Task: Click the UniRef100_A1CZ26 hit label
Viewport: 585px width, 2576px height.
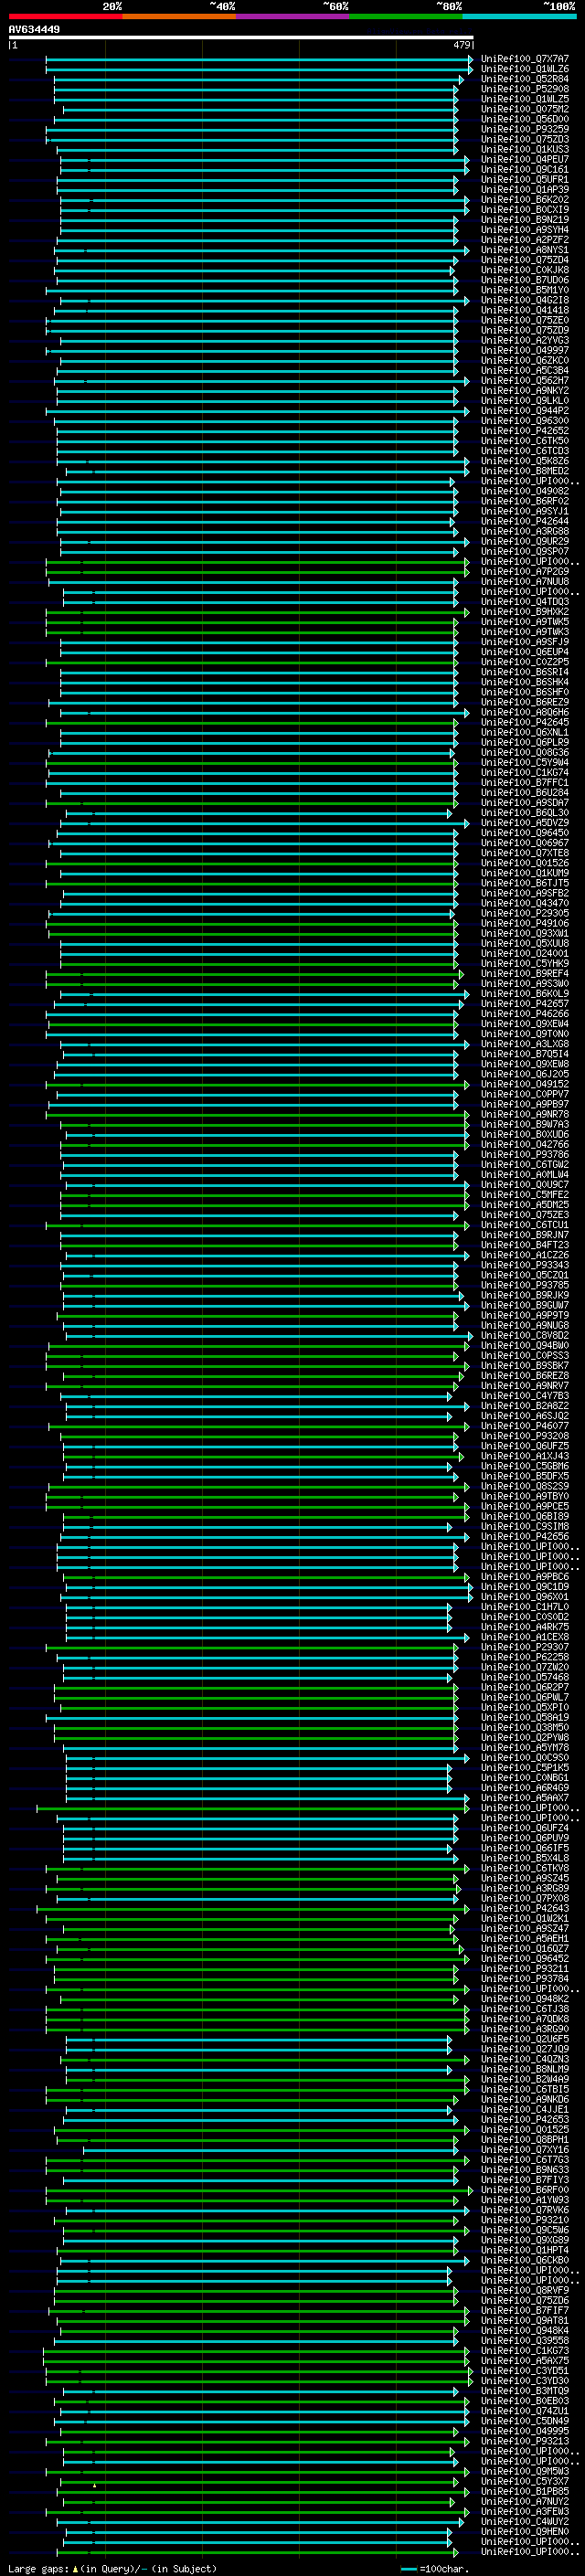Action: [x=525, y=1255]
